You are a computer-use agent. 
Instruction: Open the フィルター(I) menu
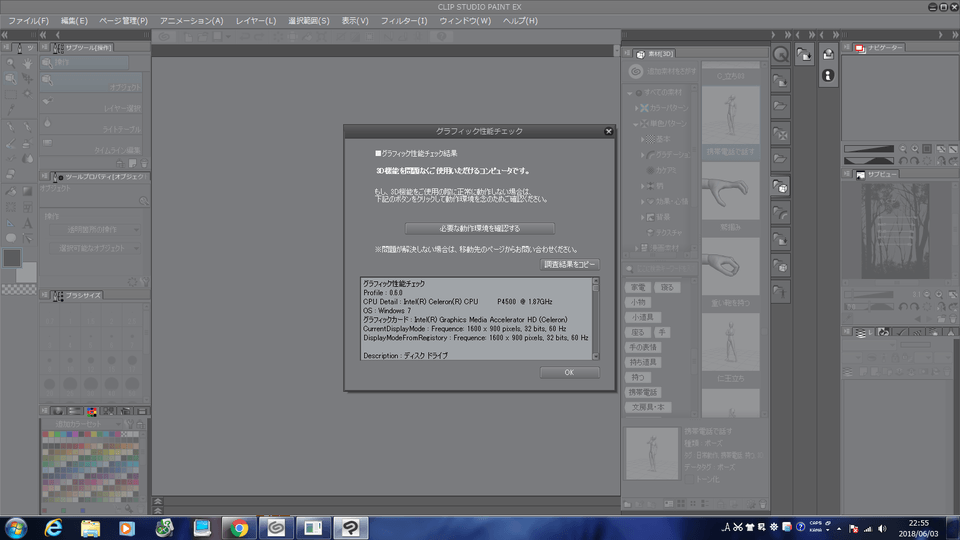coord(405,20)
